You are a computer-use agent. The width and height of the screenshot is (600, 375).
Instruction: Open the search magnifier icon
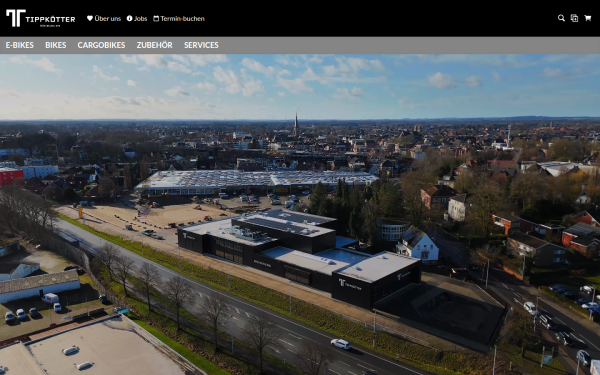tap(561, 18)
